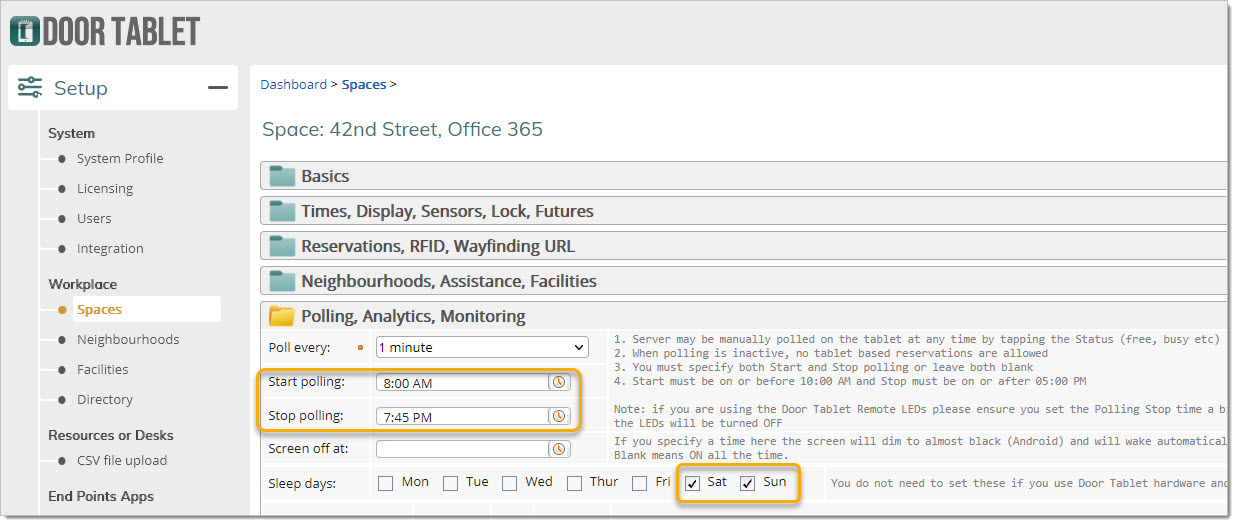The width and height of the screenshot is (1236, 524).
Task: Open System Profile in the sidebar
Action: point(120,158)
